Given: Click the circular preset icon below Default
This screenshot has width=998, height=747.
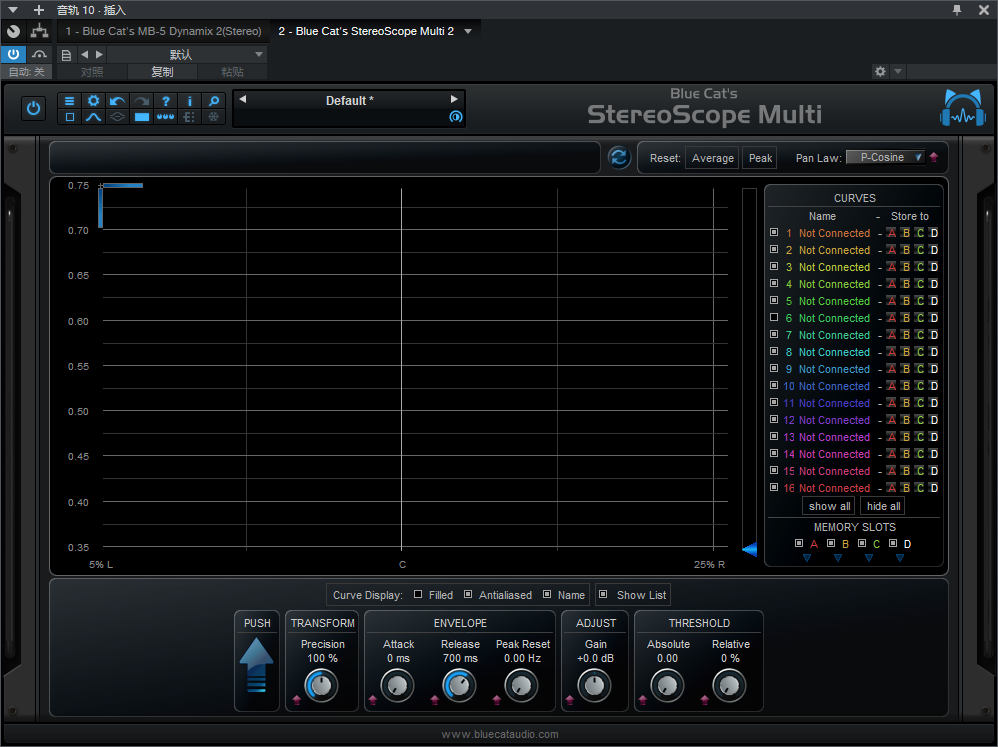Looking at the screenshot, I should pyautogui.click(x=456, y=116).
